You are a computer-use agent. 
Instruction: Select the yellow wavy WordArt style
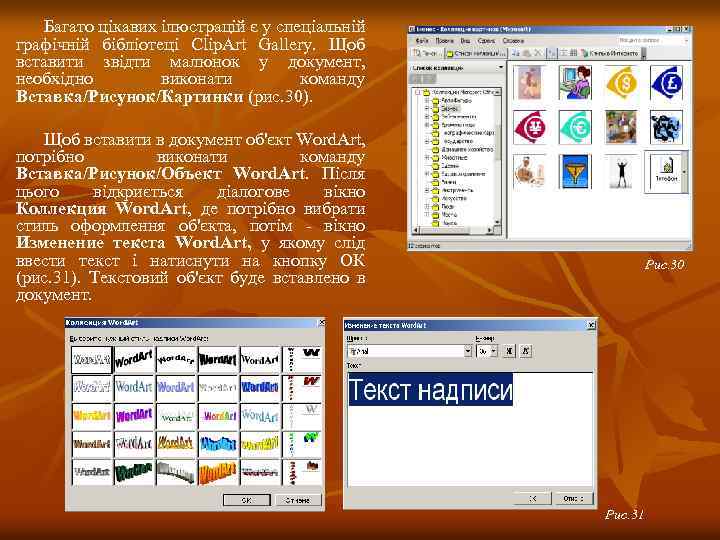pyautogui.click(x=260, y=444)
